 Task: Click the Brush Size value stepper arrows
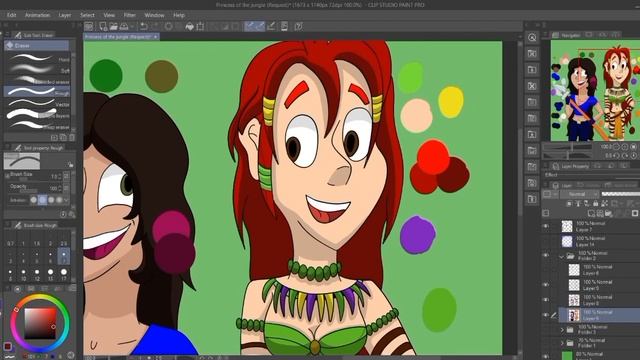60,176
